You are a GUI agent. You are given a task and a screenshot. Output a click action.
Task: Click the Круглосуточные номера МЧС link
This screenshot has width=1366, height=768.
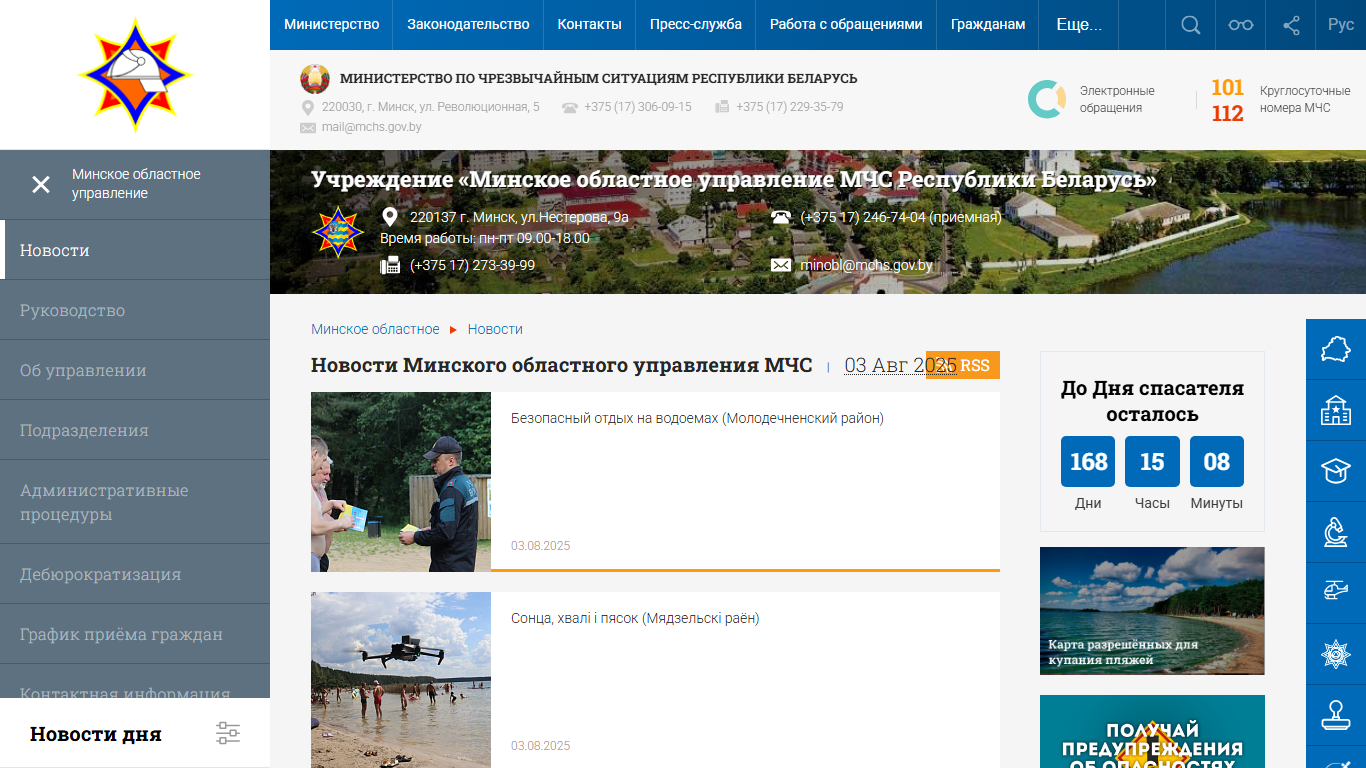pos(1305,99)
